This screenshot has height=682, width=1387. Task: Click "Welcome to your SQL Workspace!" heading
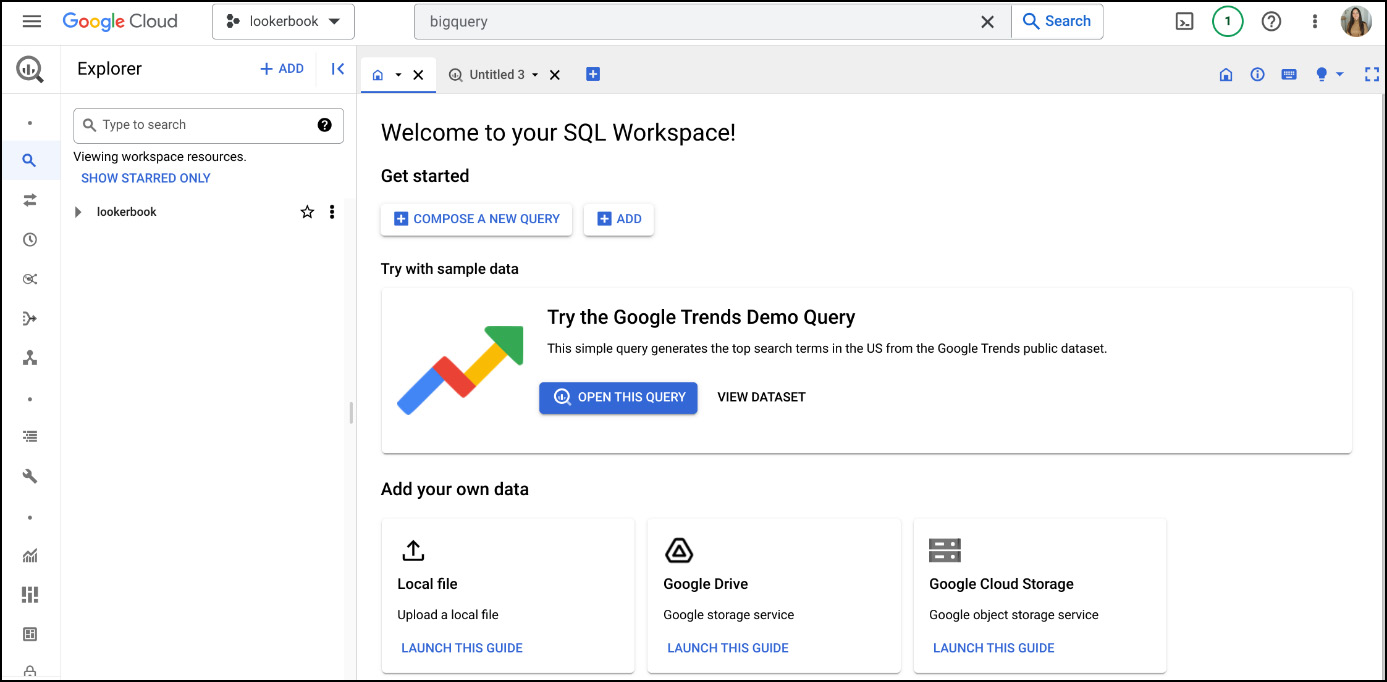[558, 132]
